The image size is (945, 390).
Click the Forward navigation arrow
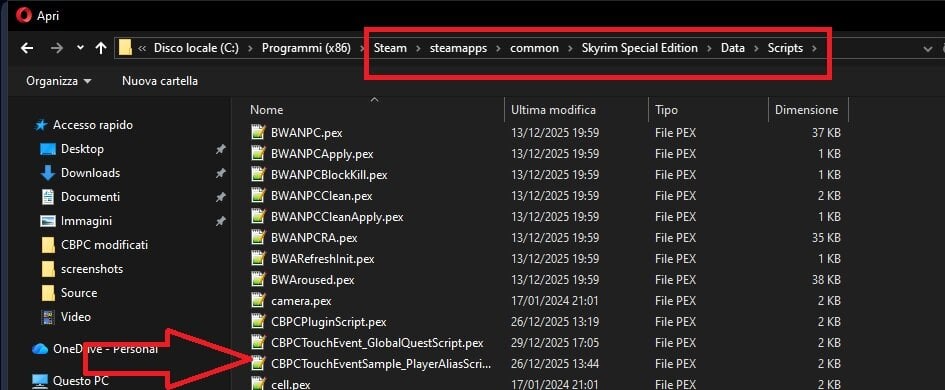tap(57, 48)
